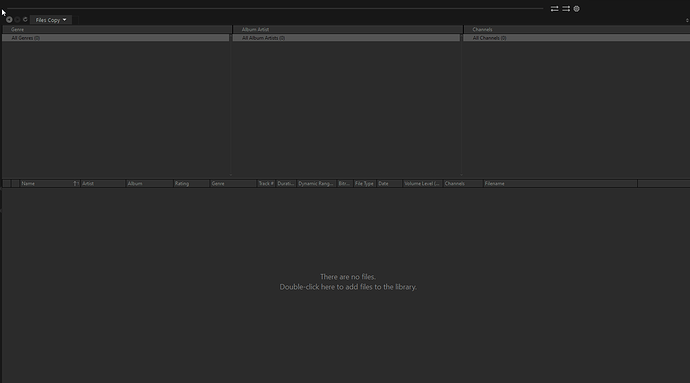
Task: Click the Filename column header
Action: click(x=560, y=184)
